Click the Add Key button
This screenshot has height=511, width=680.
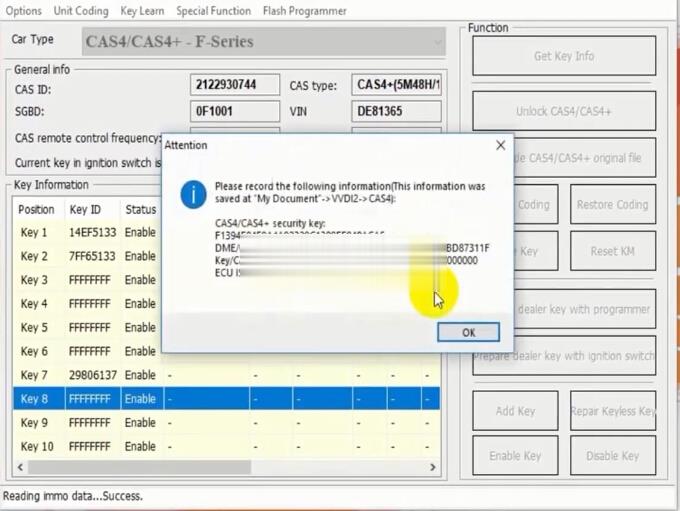(515, 411)
